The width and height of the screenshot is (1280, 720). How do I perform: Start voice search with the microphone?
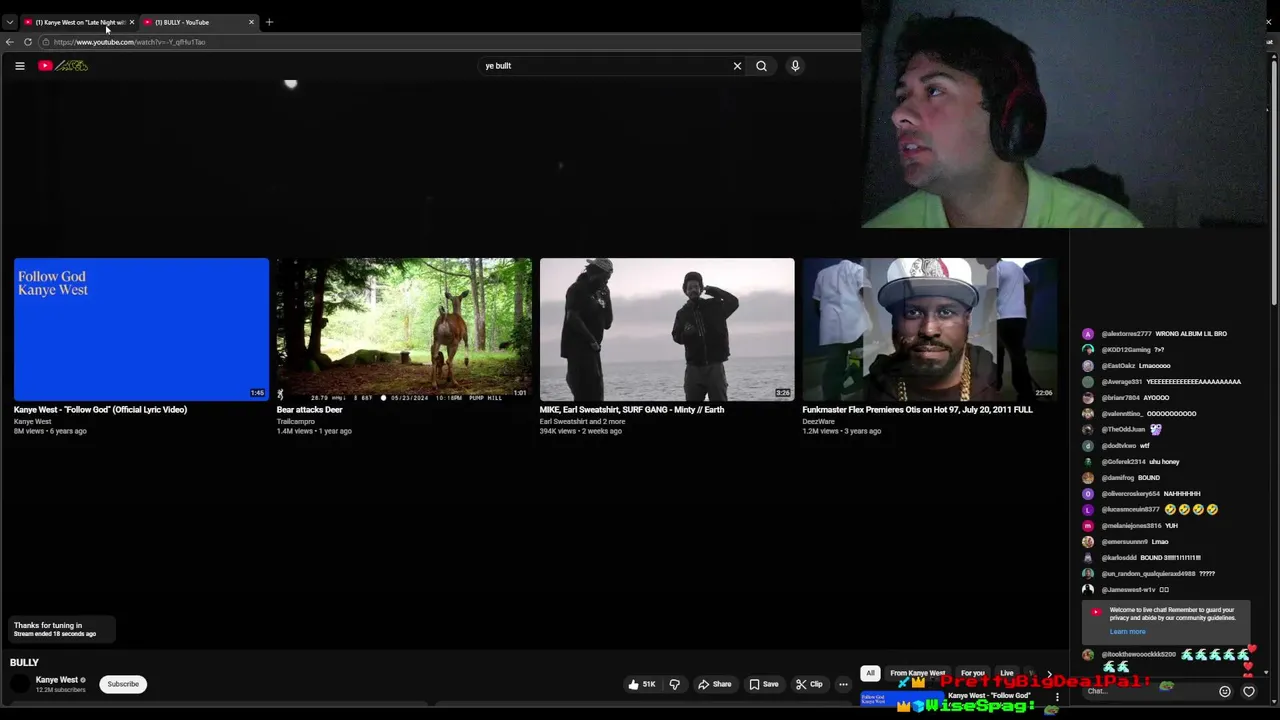pyautogui.click(x=795, y=66)
